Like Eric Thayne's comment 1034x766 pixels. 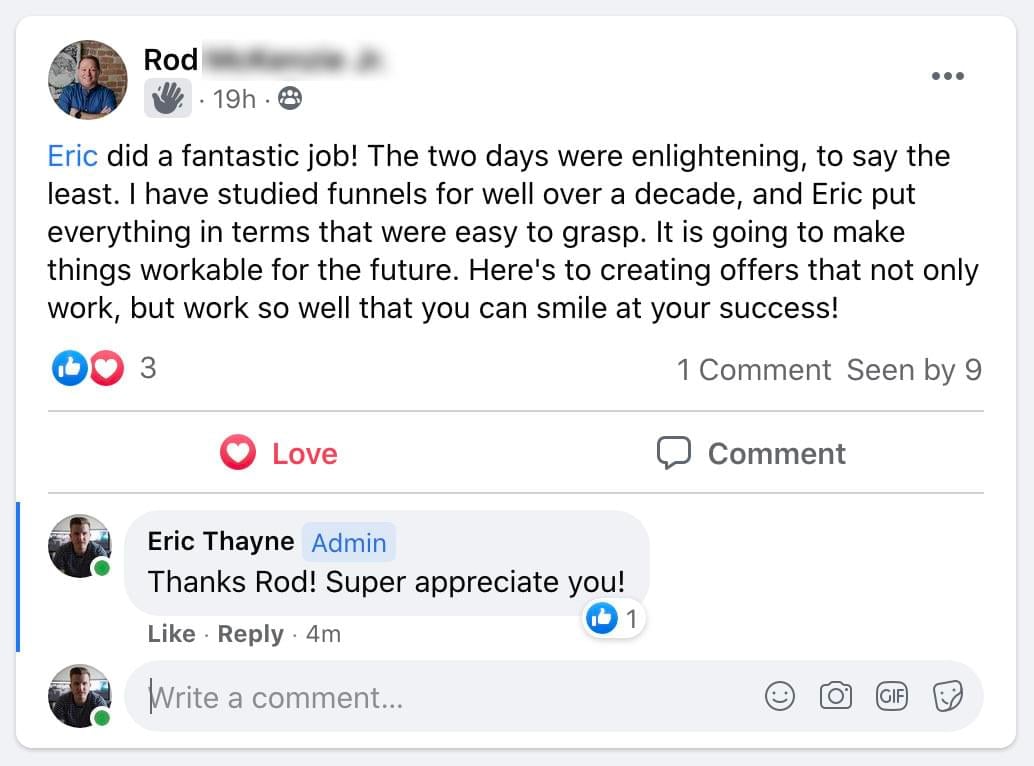(x=171, y=634)
